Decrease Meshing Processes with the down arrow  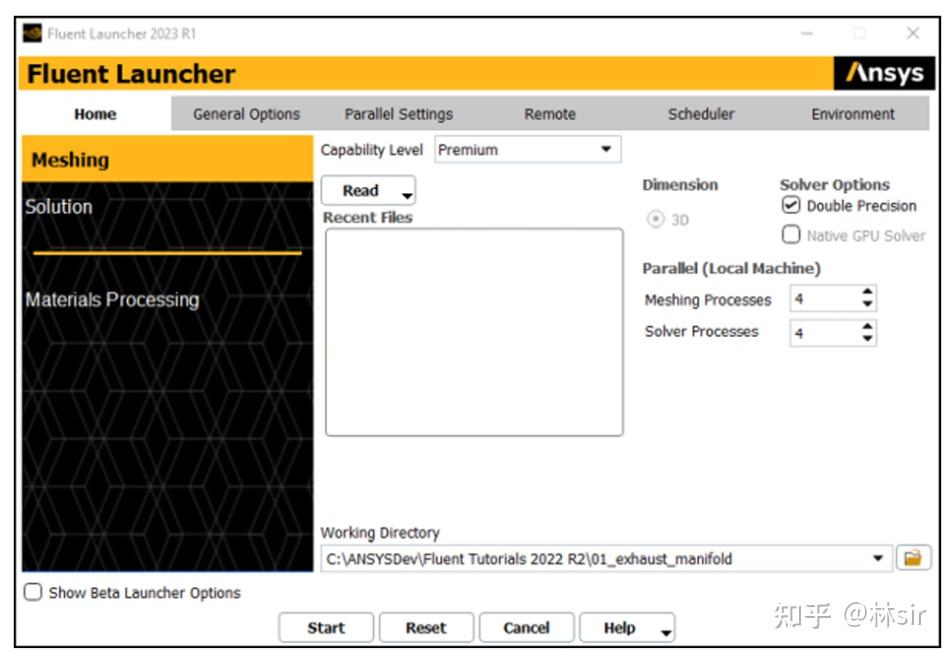tap(868, 303)
